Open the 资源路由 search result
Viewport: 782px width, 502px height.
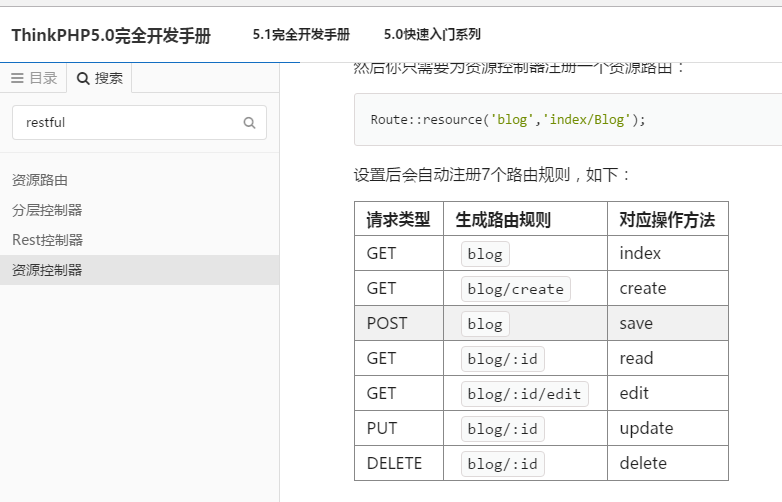point(40,180)
